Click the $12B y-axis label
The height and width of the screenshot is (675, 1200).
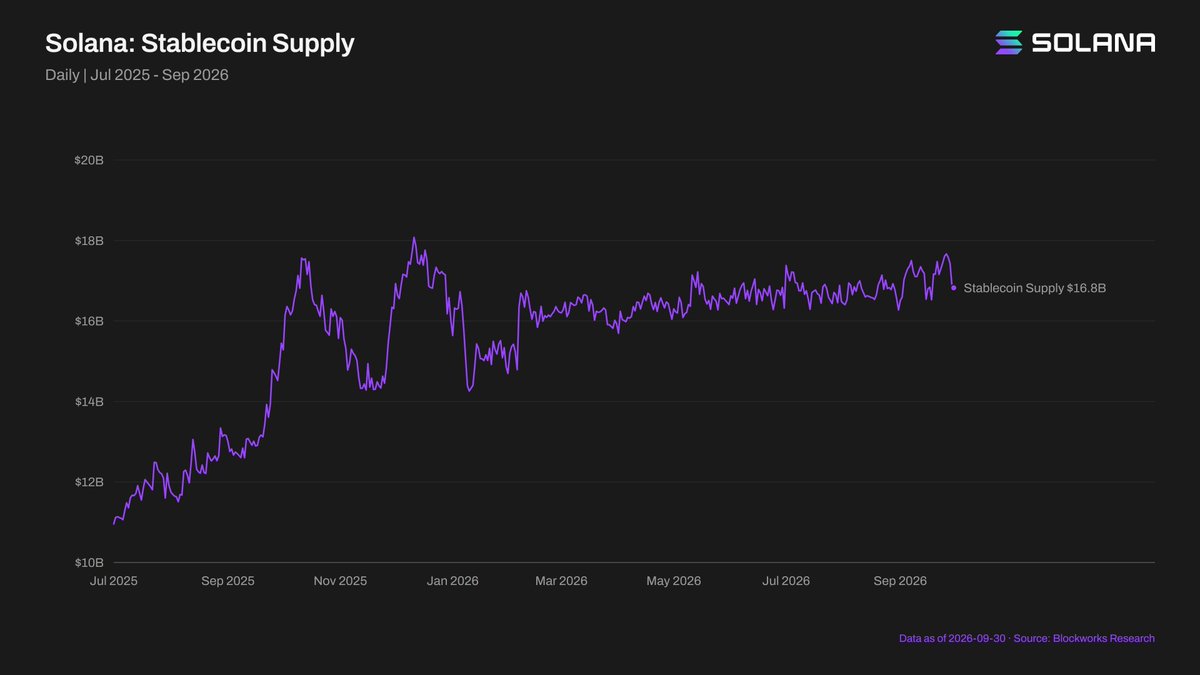click(x=89, y=482)
